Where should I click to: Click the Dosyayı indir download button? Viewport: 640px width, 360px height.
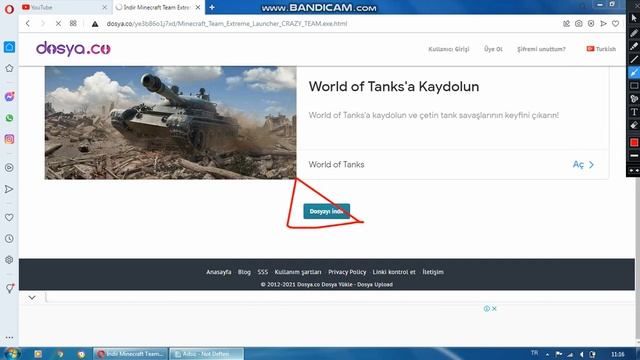tap(327, 211)
